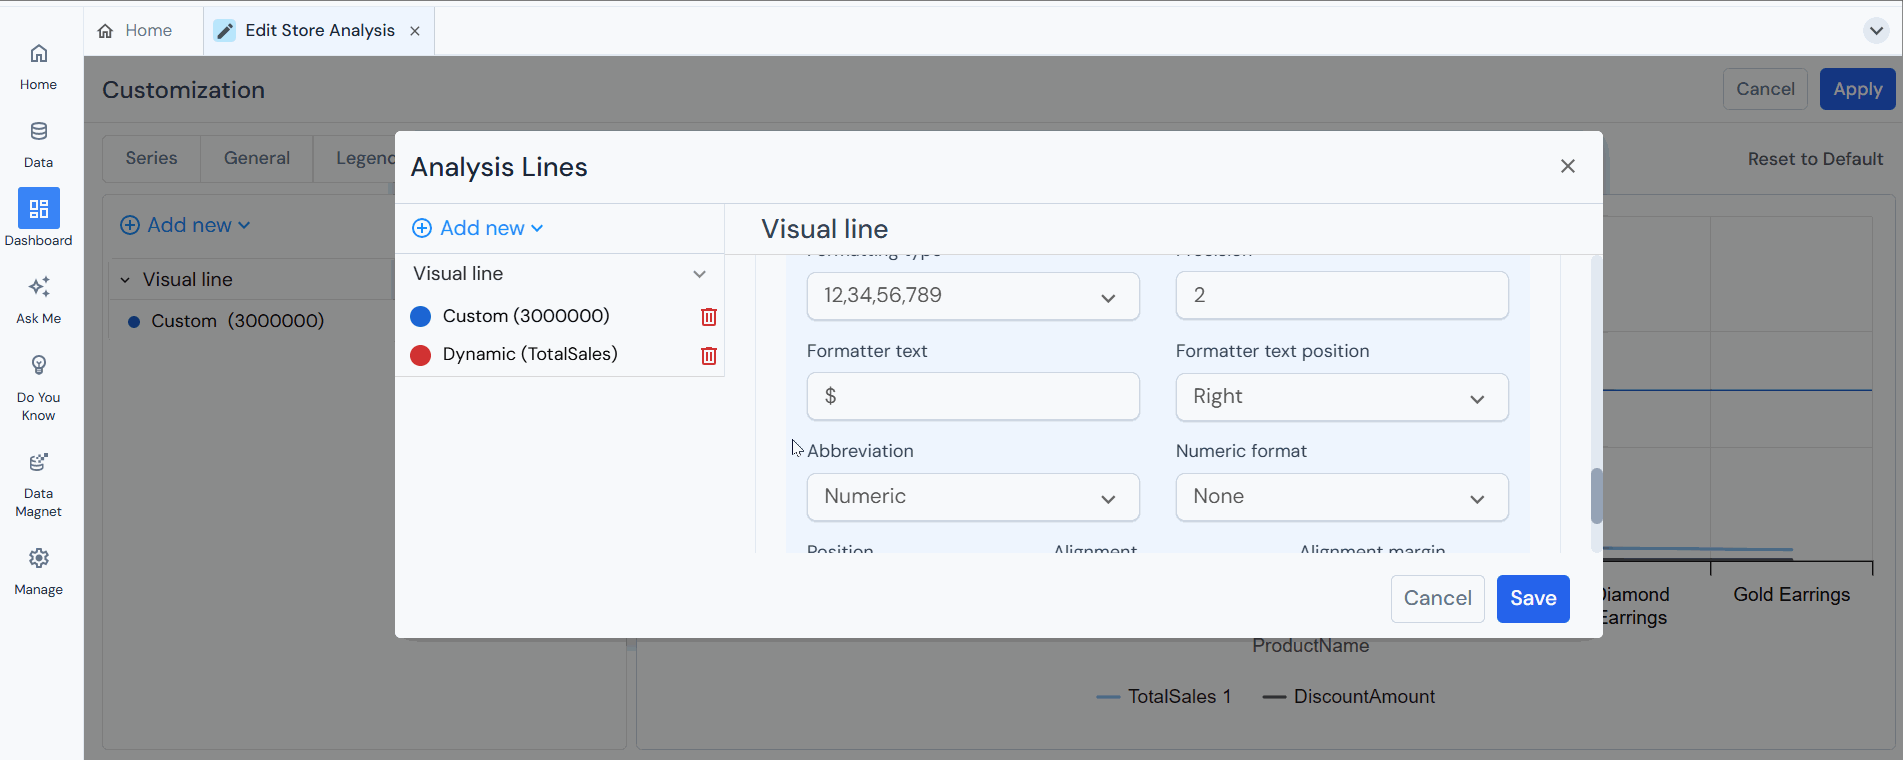Open Do You Know insights
The image size is (1903, 760).
pos(38,388)
